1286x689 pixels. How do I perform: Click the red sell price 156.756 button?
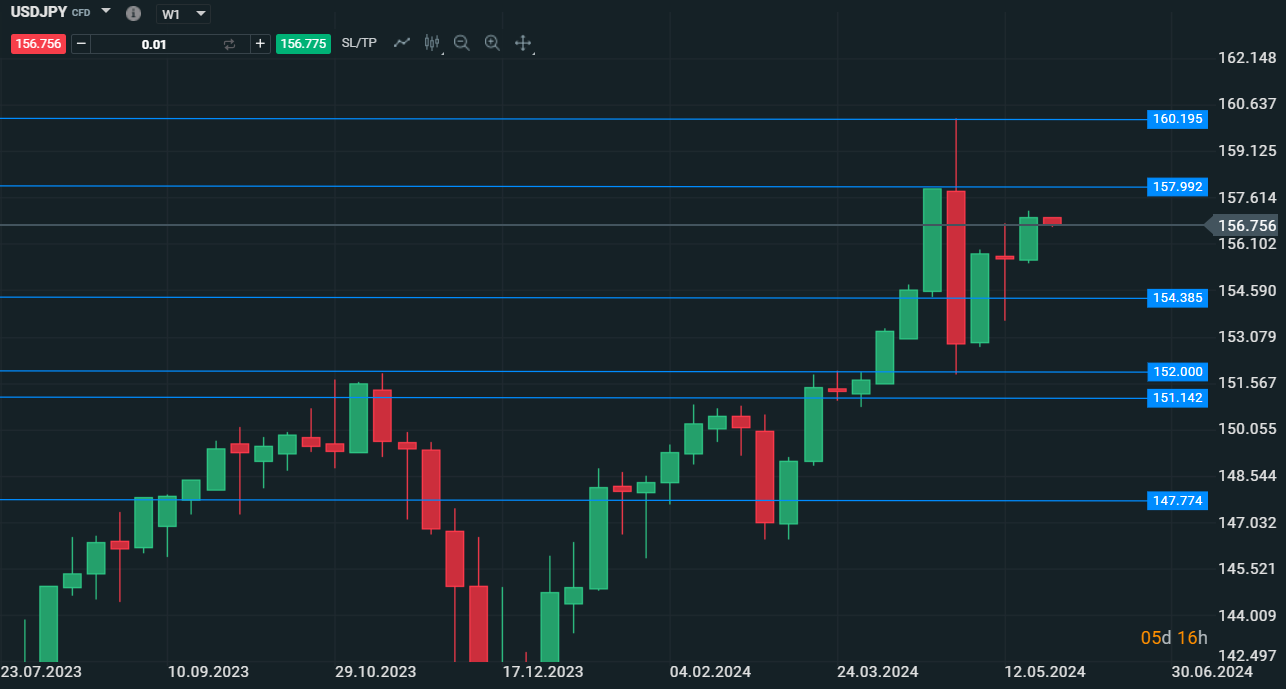38,44
